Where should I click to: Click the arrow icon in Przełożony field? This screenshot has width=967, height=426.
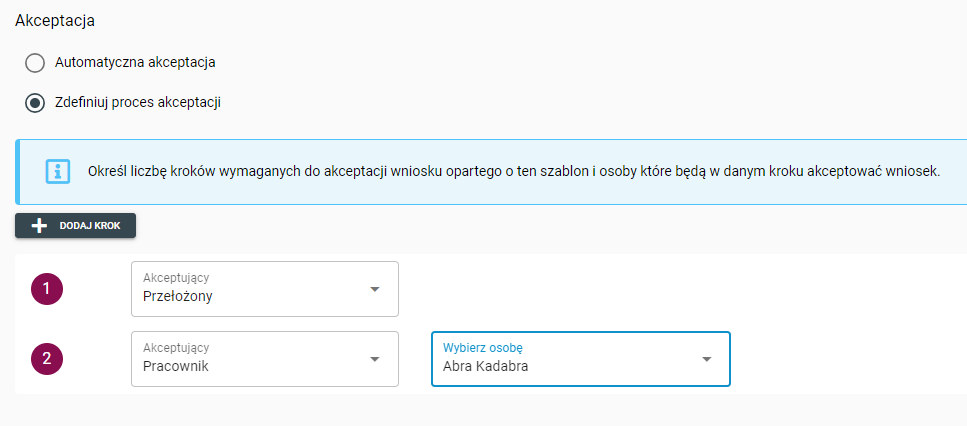point(375,290)
